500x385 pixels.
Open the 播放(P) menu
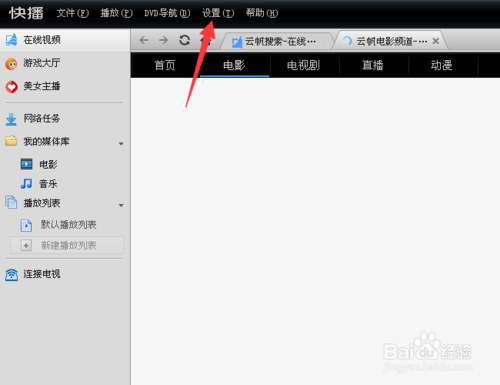pyautogui.click(x=116, y=13)
